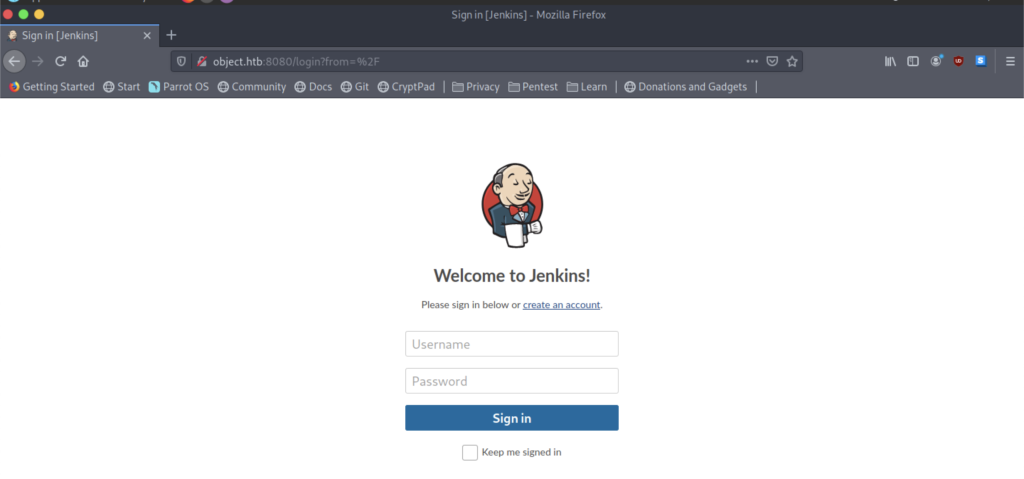Viewport: 1024px width, 479px height.
Task: Follow the create an account link
Action: pos(562,305)
